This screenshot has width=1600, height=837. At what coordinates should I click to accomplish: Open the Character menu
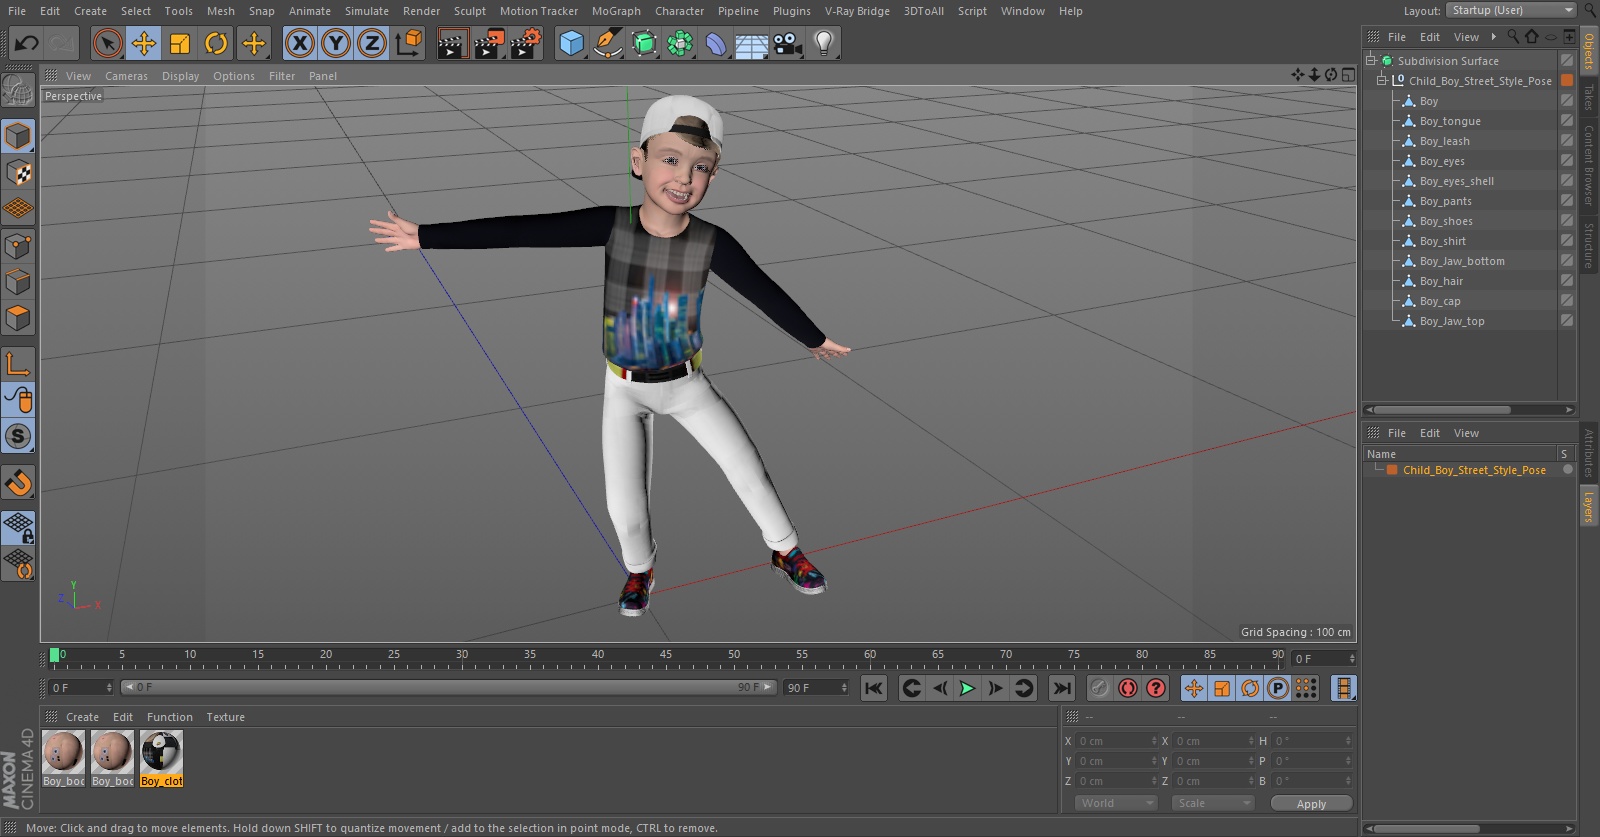[x=679, y=11]
